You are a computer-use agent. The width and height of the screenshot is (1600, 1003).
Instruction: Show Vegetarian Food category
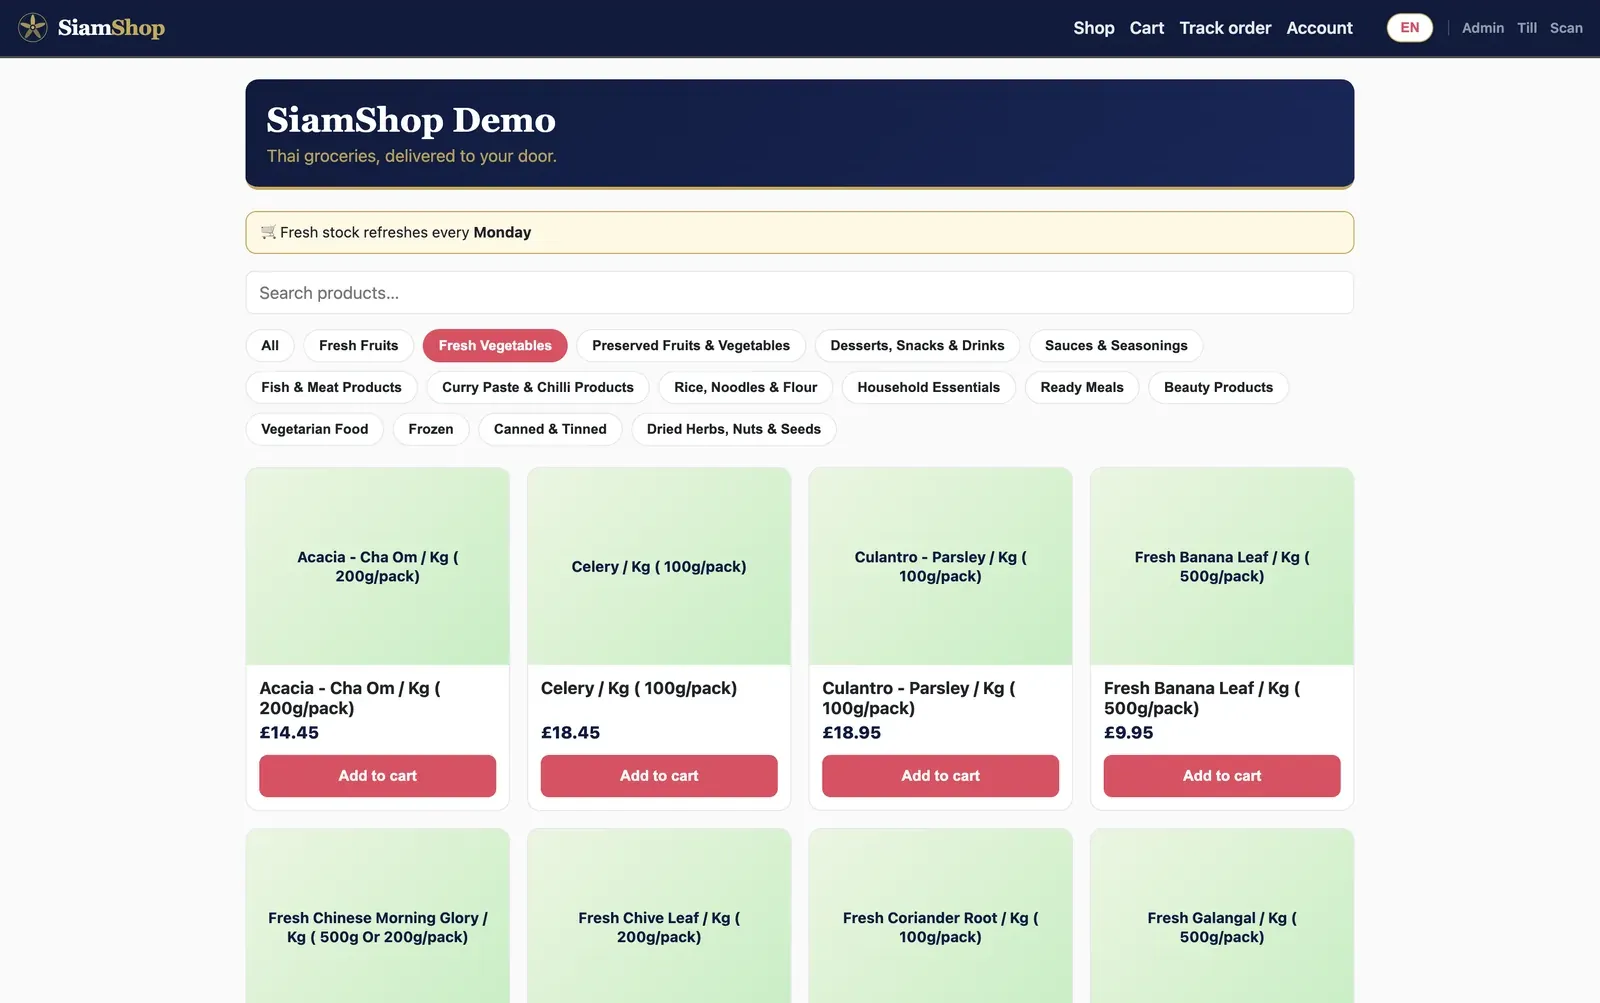coord(314,430)
